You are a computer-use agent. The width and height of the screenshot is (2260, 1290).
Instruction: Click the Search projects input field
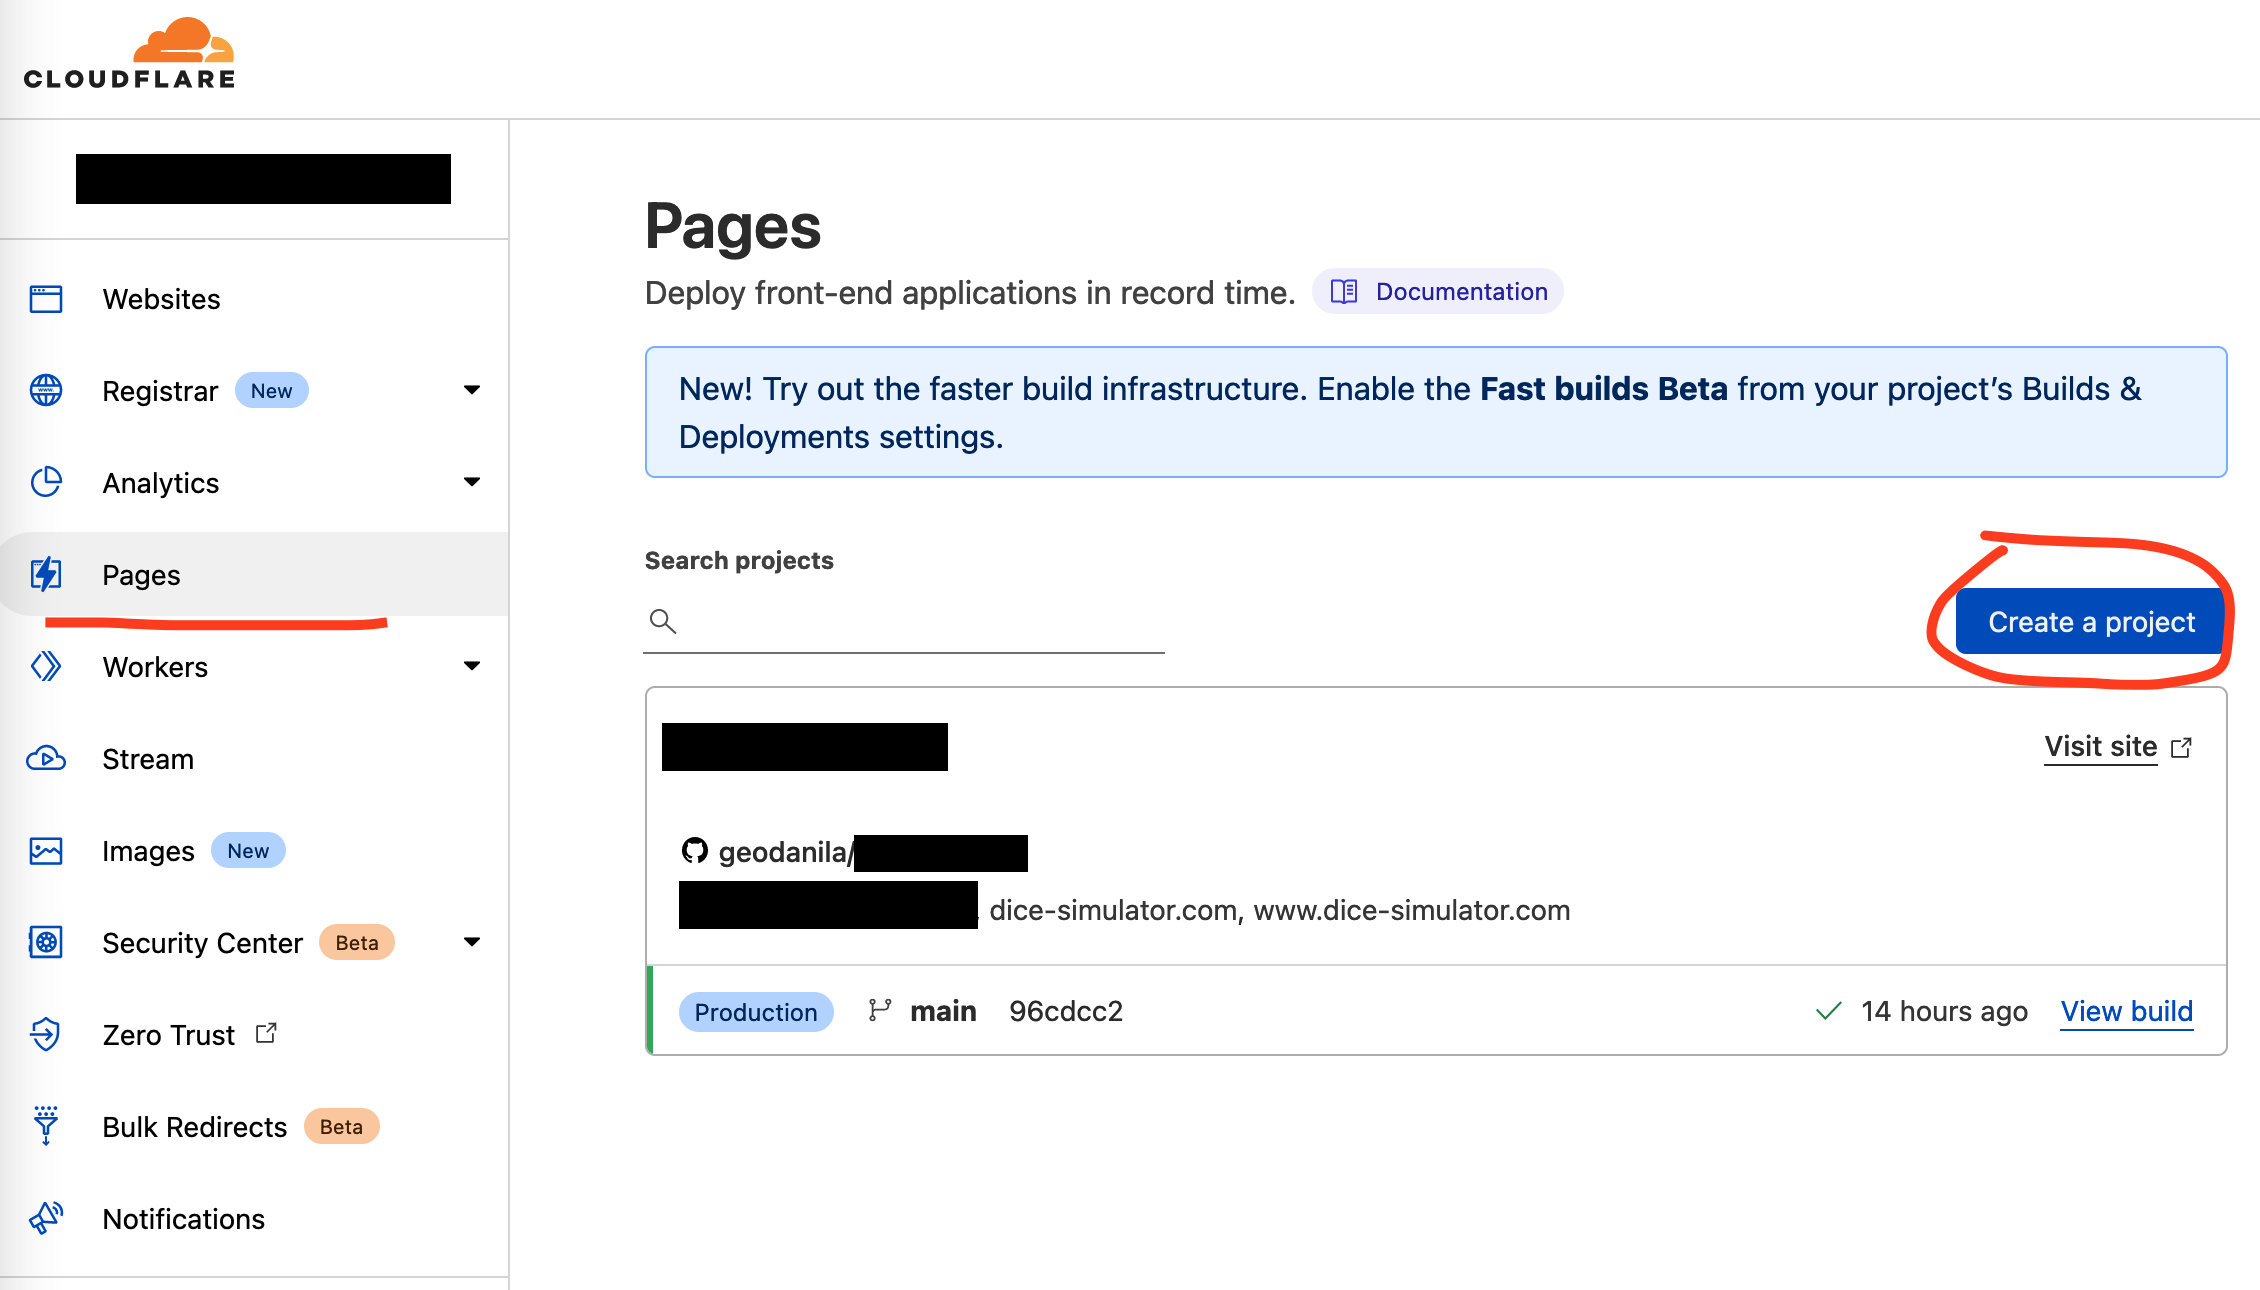click(x=900, y=621)
